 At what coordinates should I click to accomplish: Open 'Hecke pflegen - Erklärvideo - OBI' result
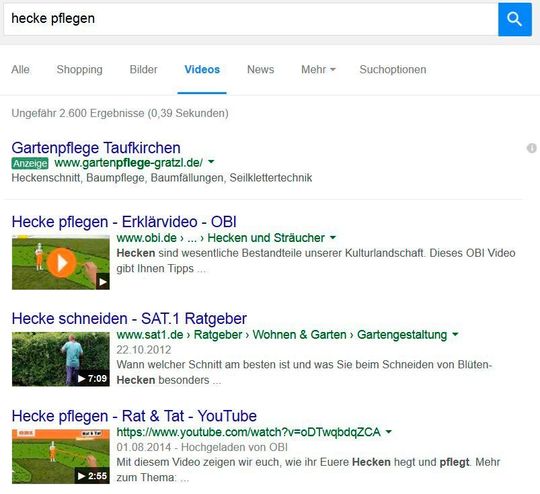point(124,222)
